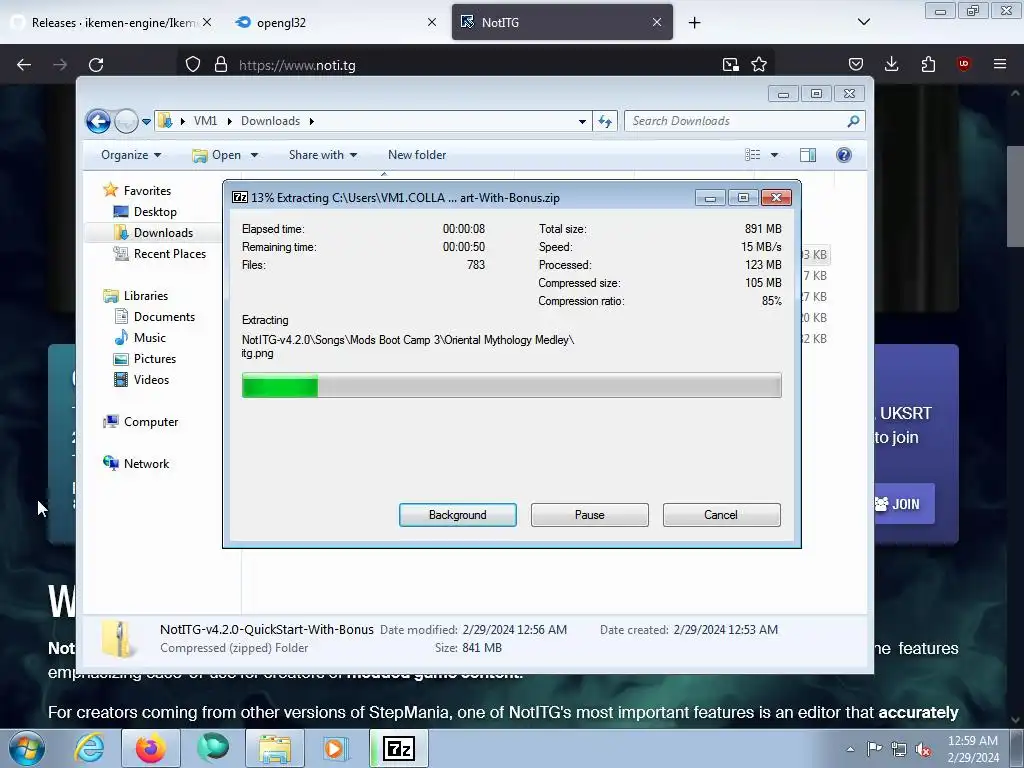Image resolution: width=1024 pixels, height=768 pixels.
Task: Expand the arrow after Downloads in address bar
Action: coord(312,121)
